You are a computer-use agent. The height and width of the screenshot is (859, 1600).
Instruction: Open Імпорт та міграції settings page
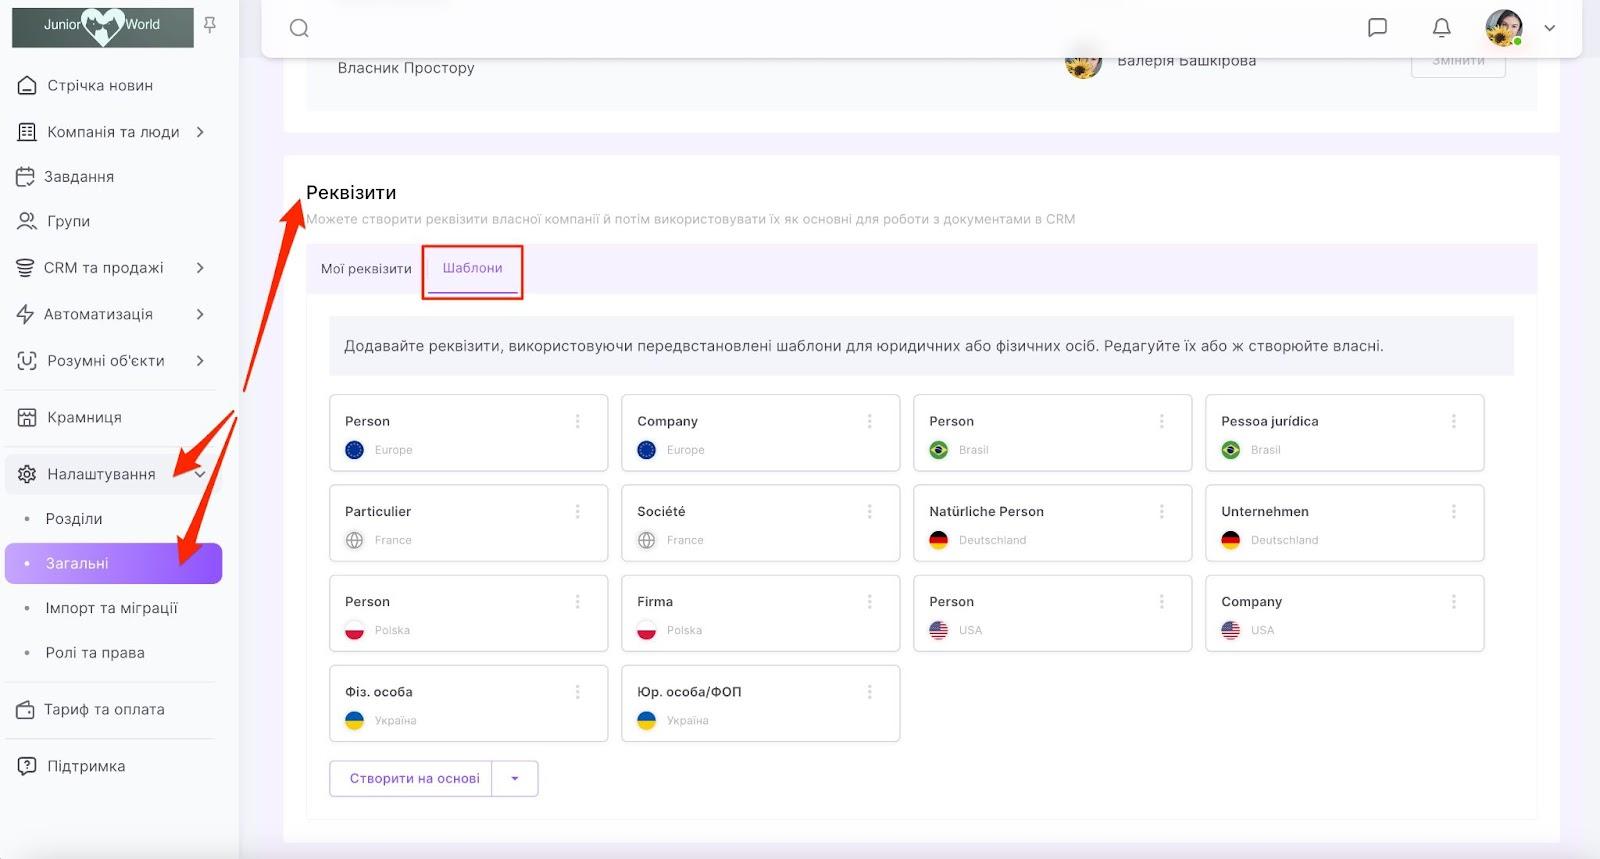[x=111, y=608]
